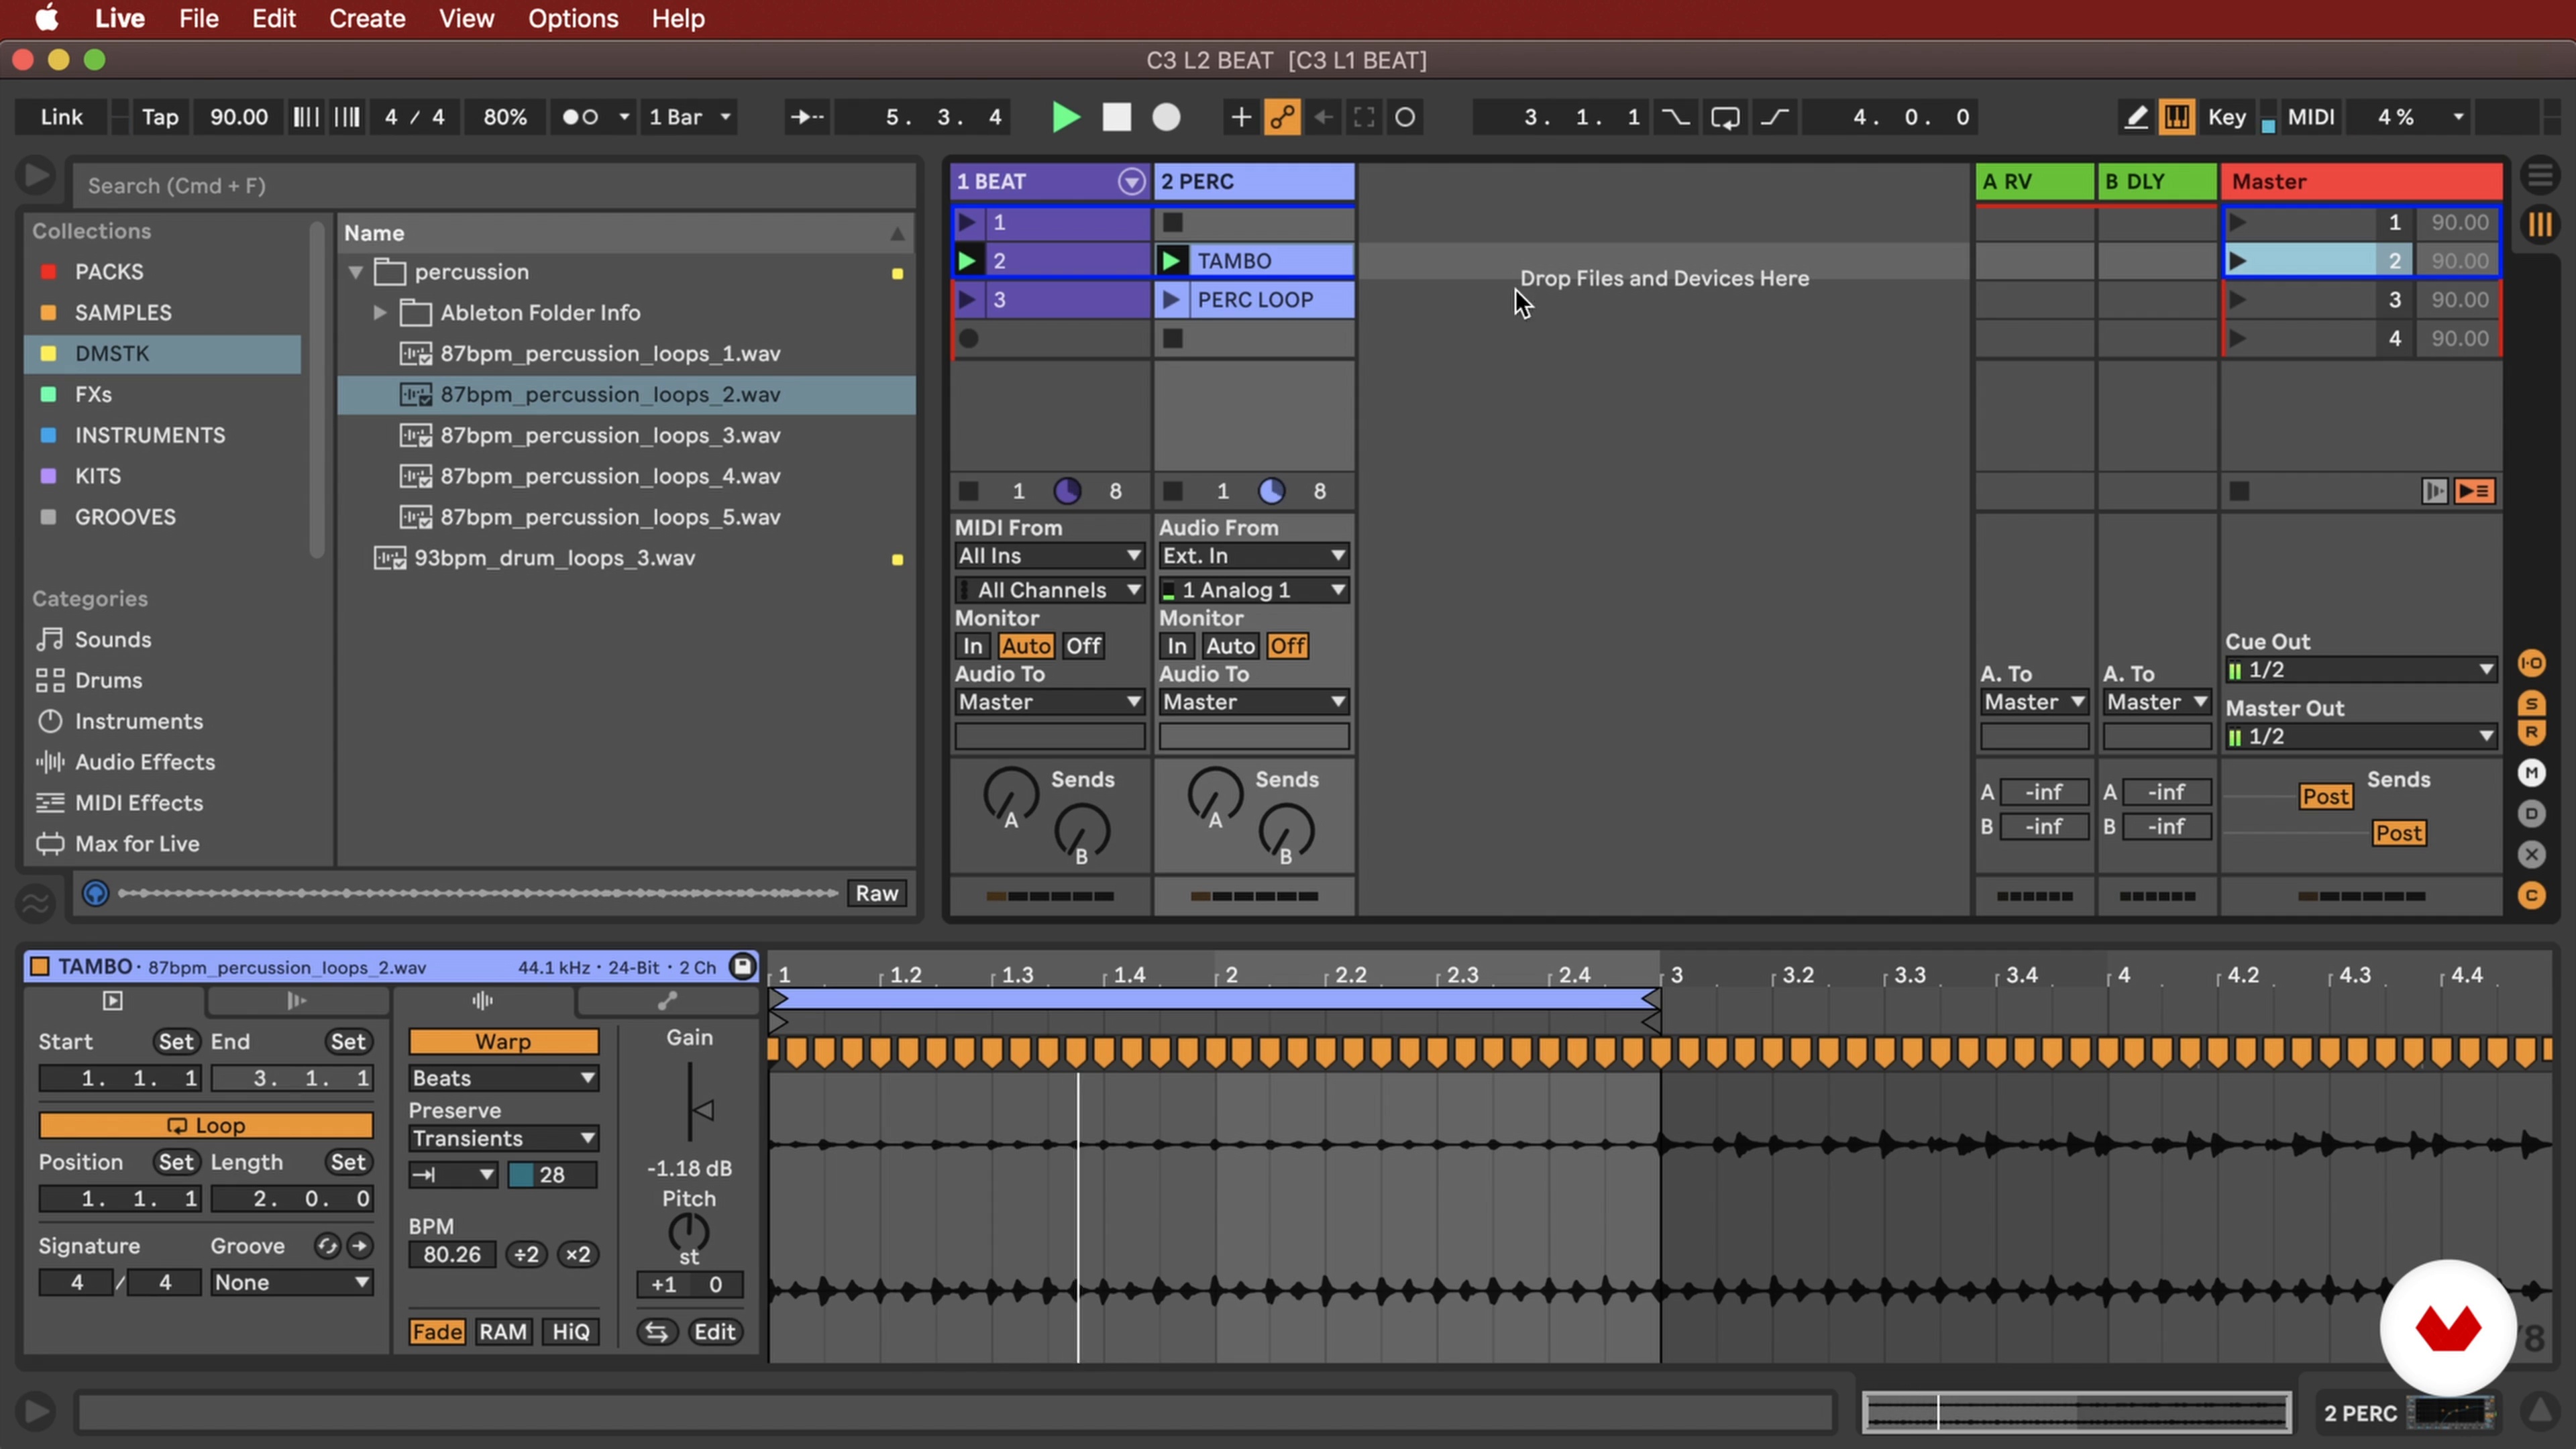Image resolution: width=2576 pixels, height=1449 pixels.
Task: Launch scene 3 from the Master track
Action: (2238, 300)
